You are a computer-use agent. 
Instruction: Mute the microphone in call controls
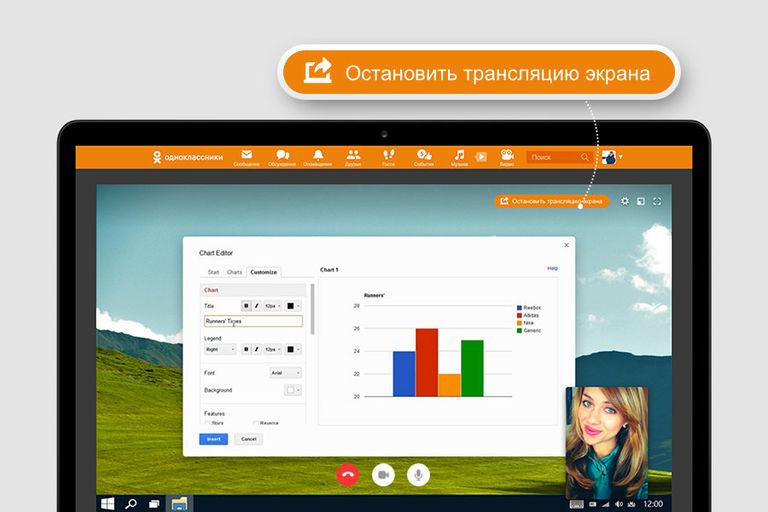pos(418,475)
